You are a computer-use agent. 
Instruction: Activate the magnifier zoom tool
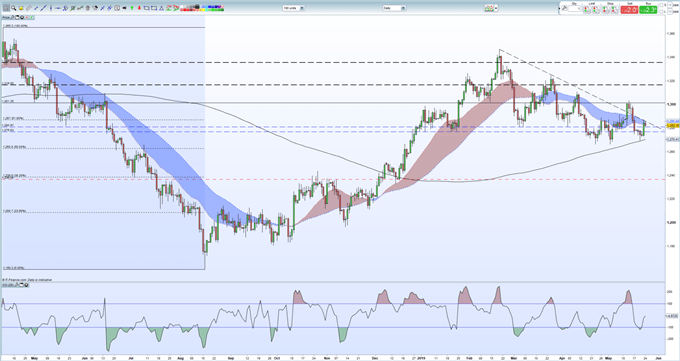click(x=13, y=8)
